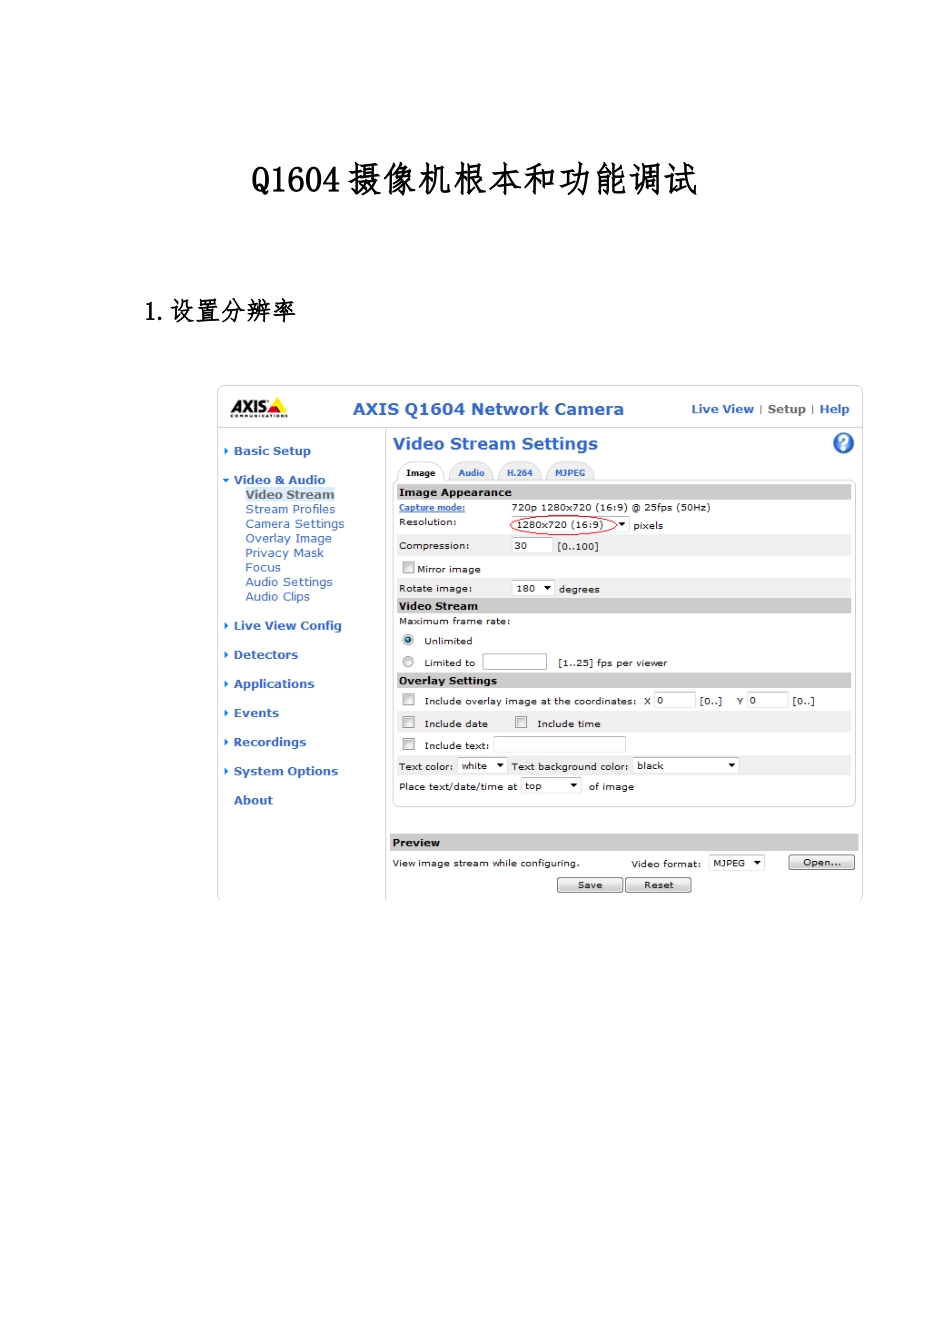
Task: Switch to the Image tab
Action: pyautogui.click(x=421, y=473)
